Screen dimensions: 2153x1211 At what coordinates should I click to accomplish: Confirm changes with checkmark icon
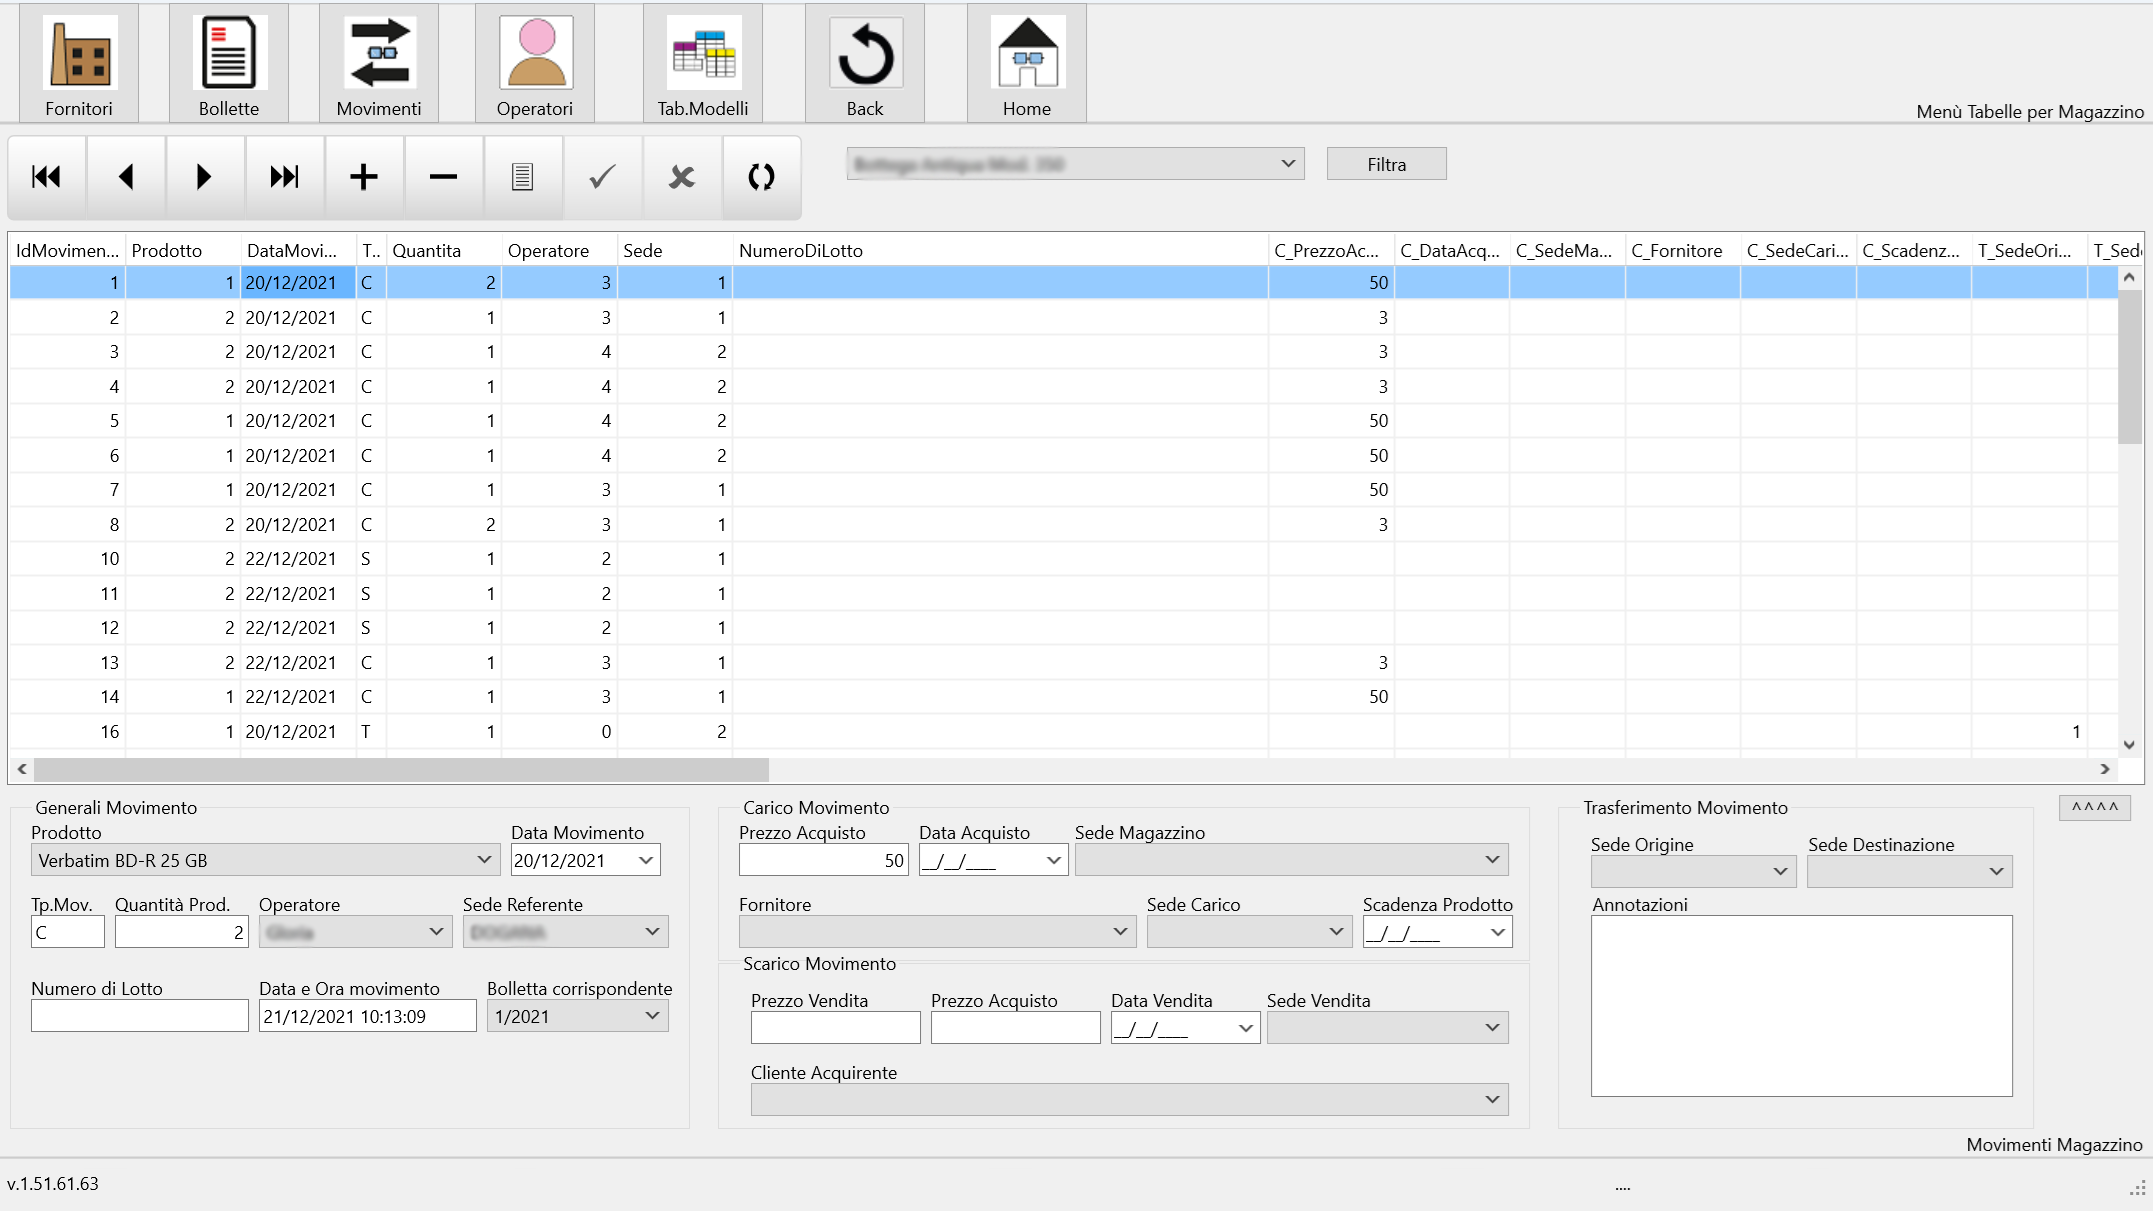[602, 177]
